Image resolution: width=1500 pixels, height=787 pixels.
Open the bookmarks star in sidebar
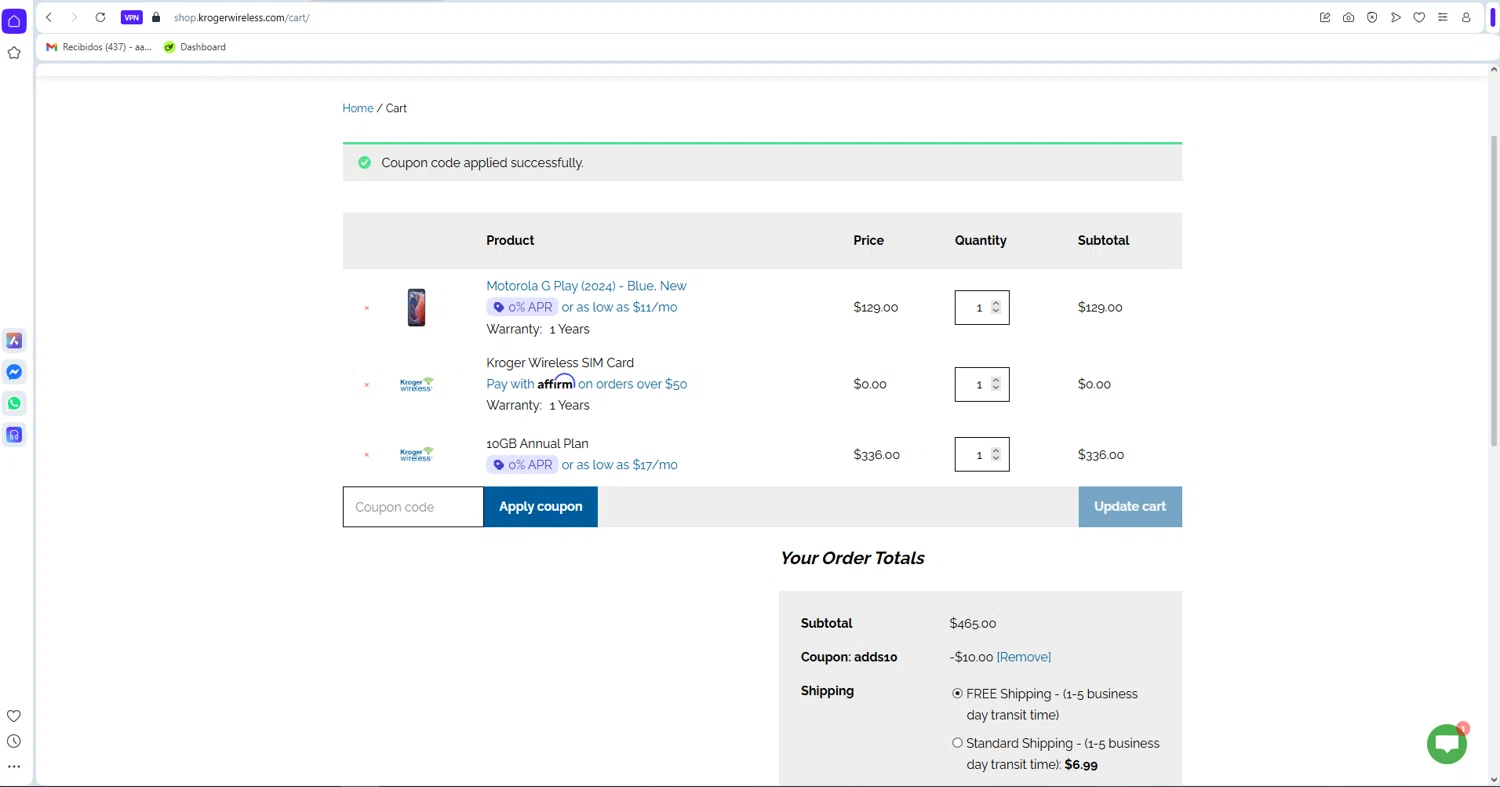(14, 53)
